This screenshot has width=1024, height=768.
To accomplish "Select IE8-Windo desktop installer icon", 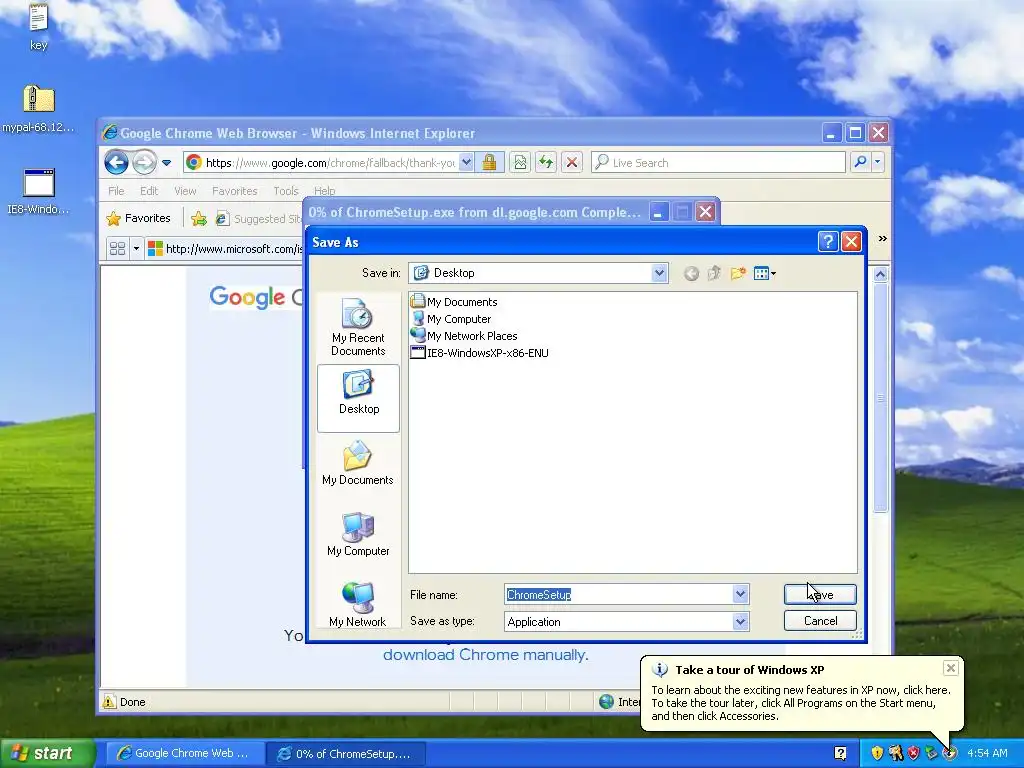I will pyautogui.click(x=39, y=191).
